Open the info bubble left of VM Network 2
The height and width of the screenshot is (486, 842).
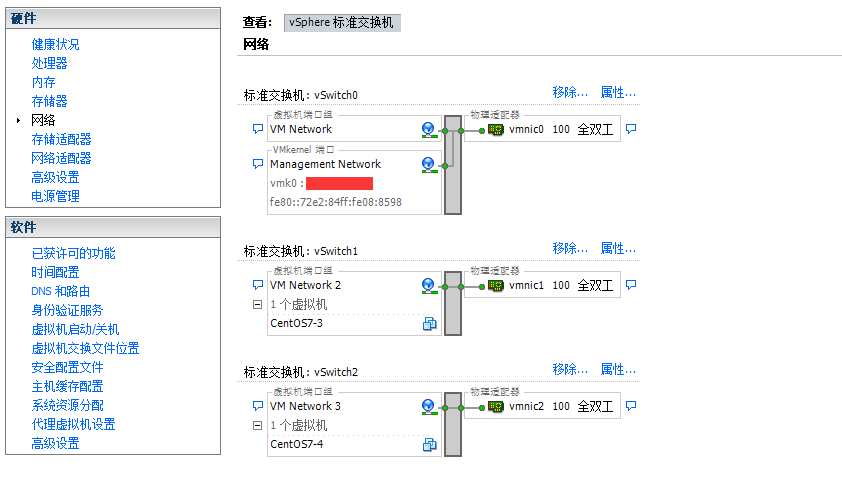click(257, 285)
